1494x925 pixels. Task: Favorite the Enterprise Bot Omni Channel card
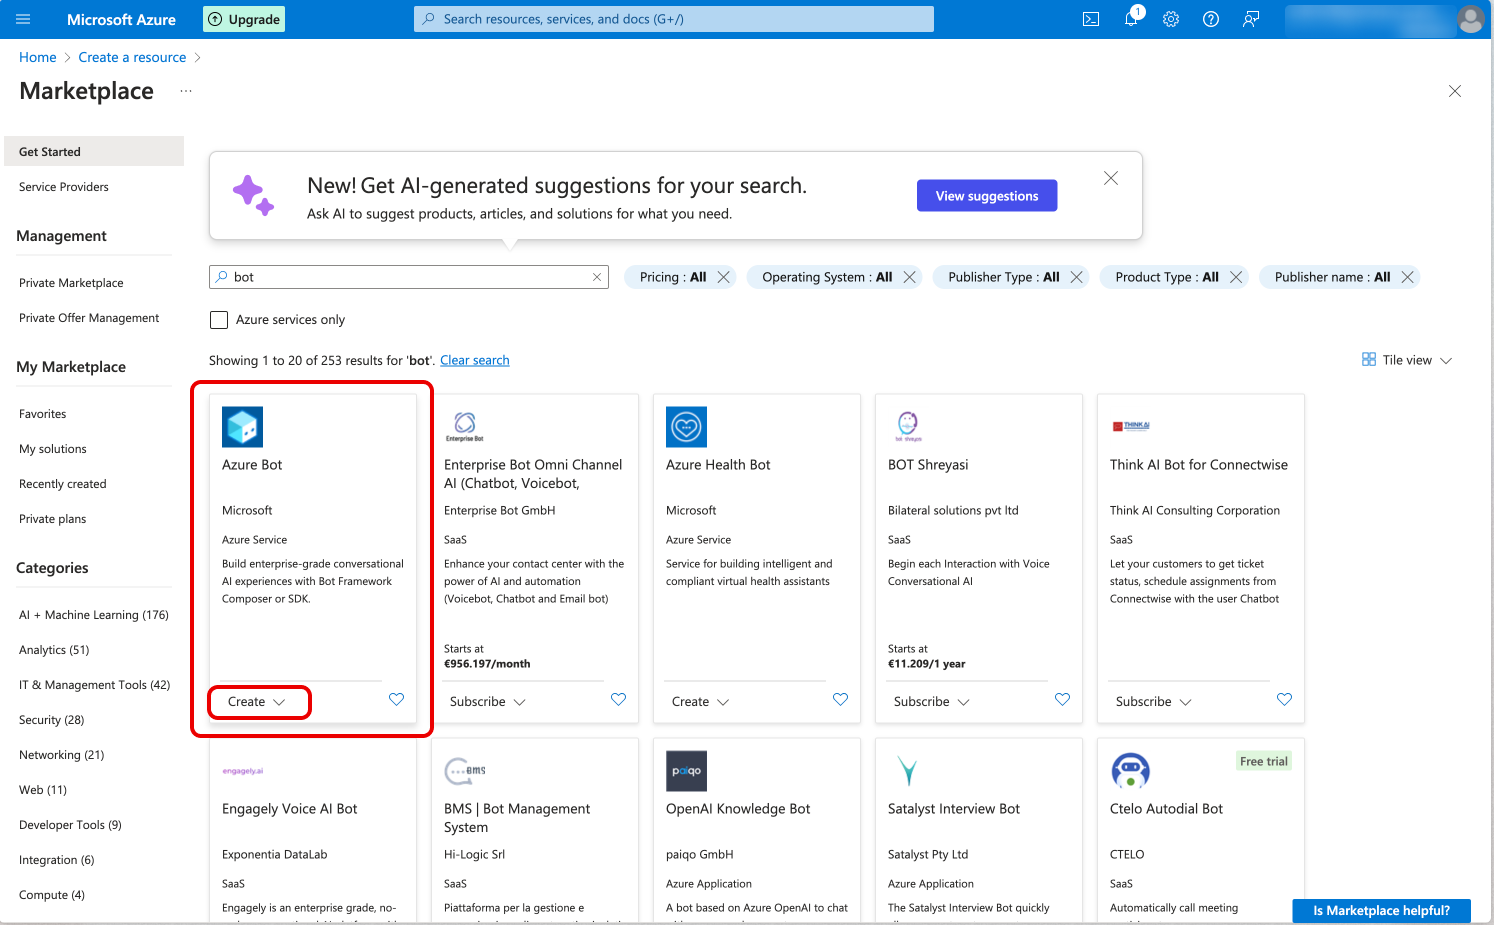point(618,699)
